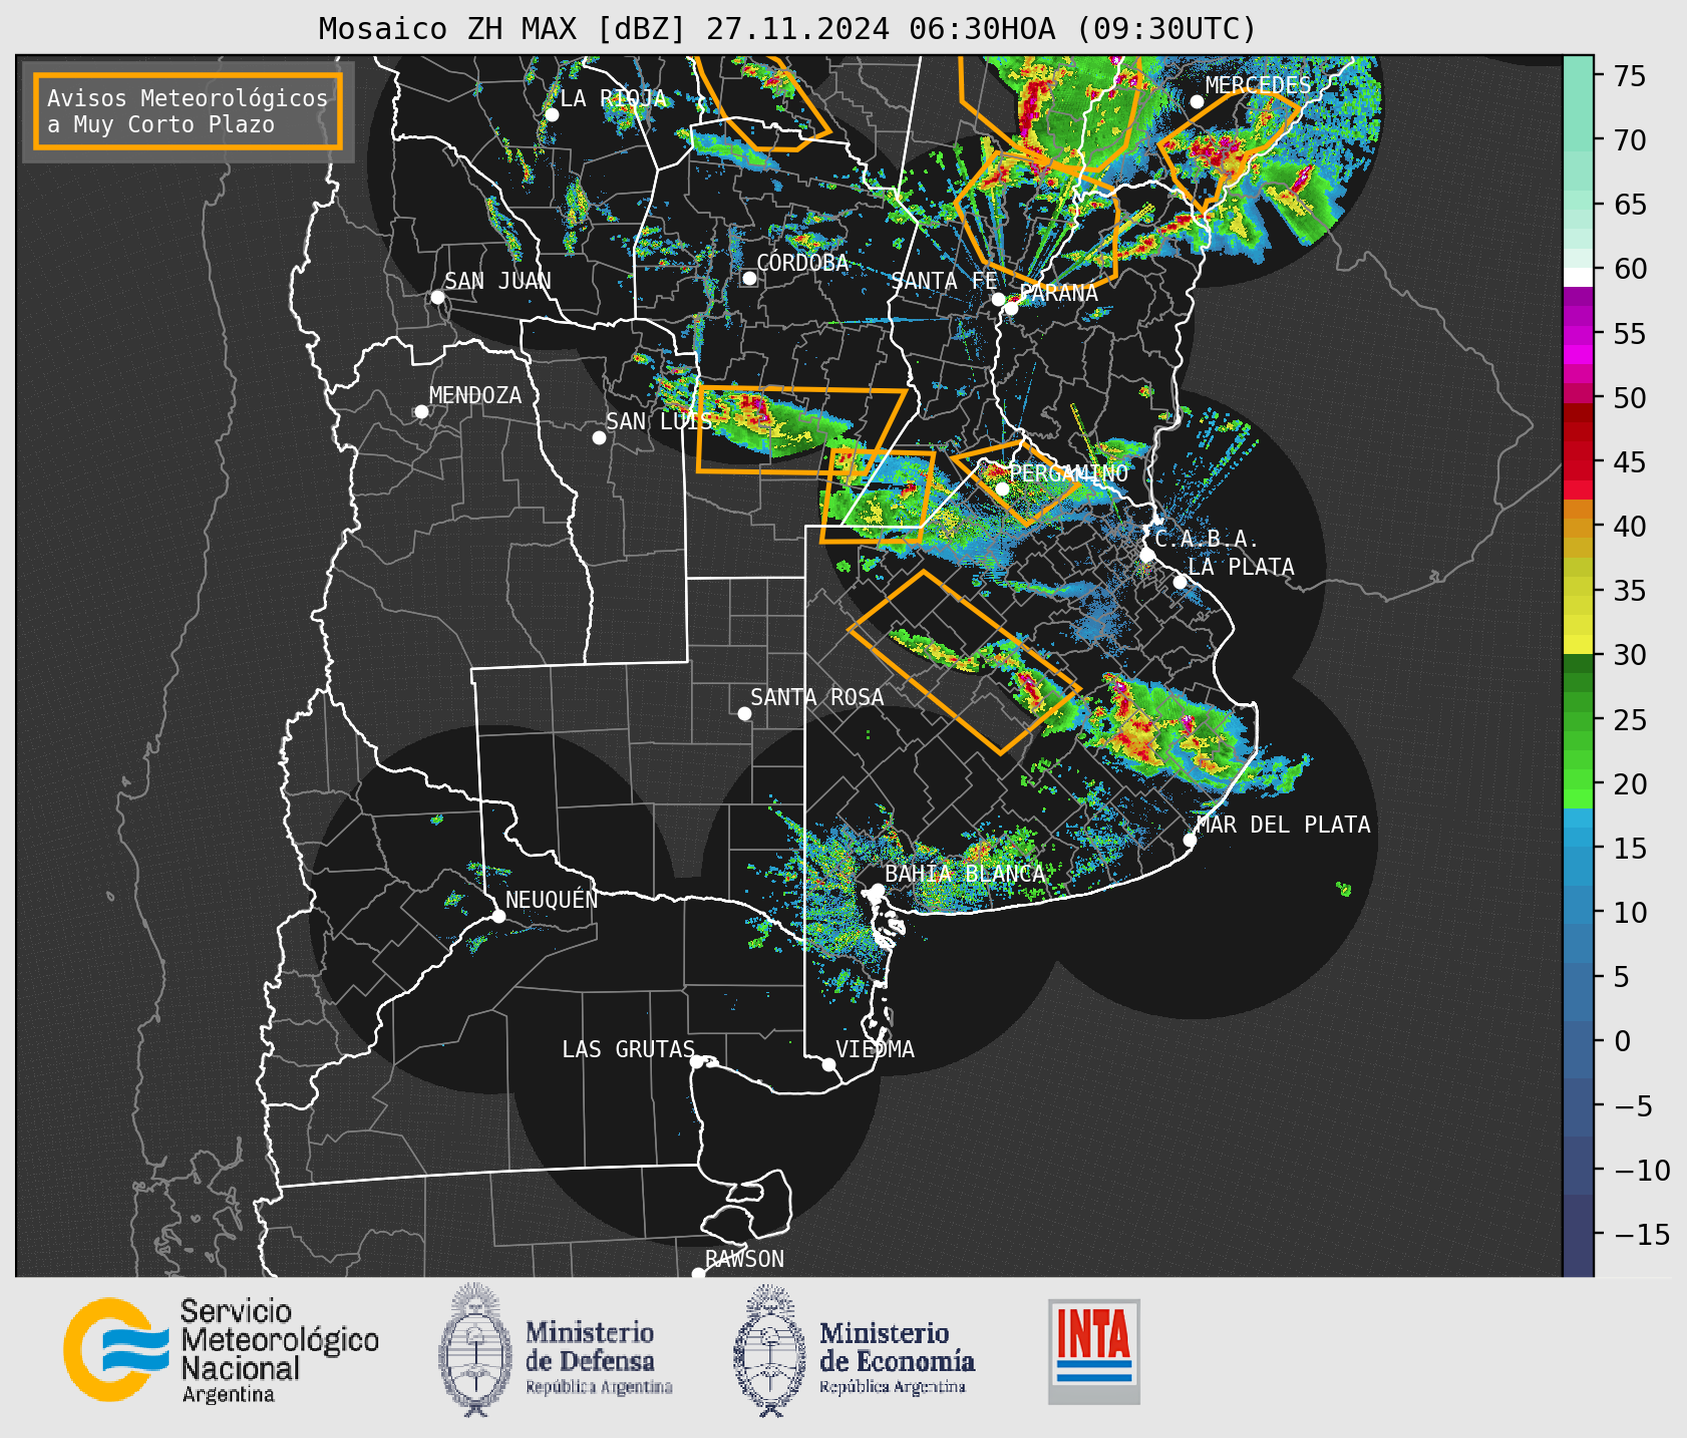This screenshot has height=1438, width=1687.
Task: Click the 60 dBZ white colorbar segment
Action: pos(1578,277)
